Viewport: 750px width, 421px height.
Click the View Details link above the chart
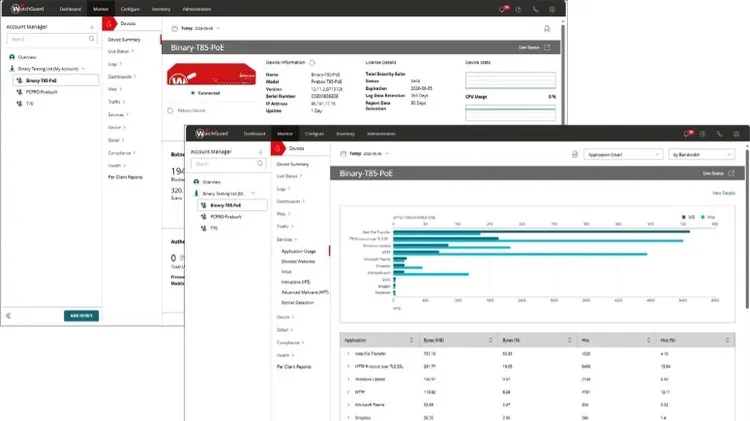pos(724,193)
